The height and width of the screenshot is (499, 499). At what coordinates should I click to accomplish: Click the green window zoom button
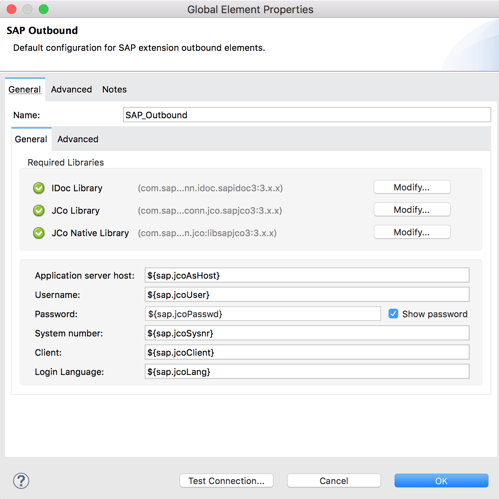[x=44, y=9]
